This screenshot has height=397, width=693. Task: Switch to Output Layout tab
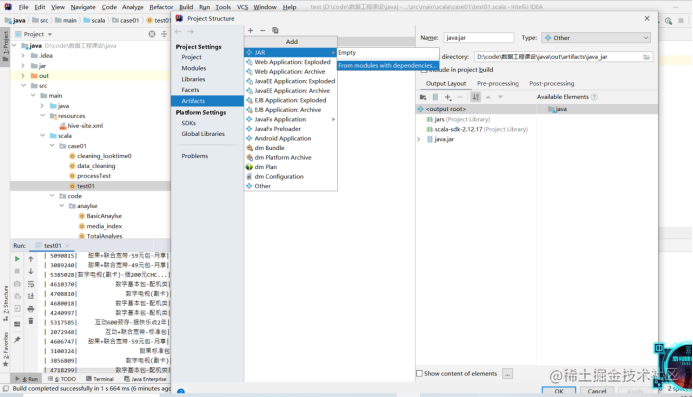pyautogui.click(x=446, y=84)
